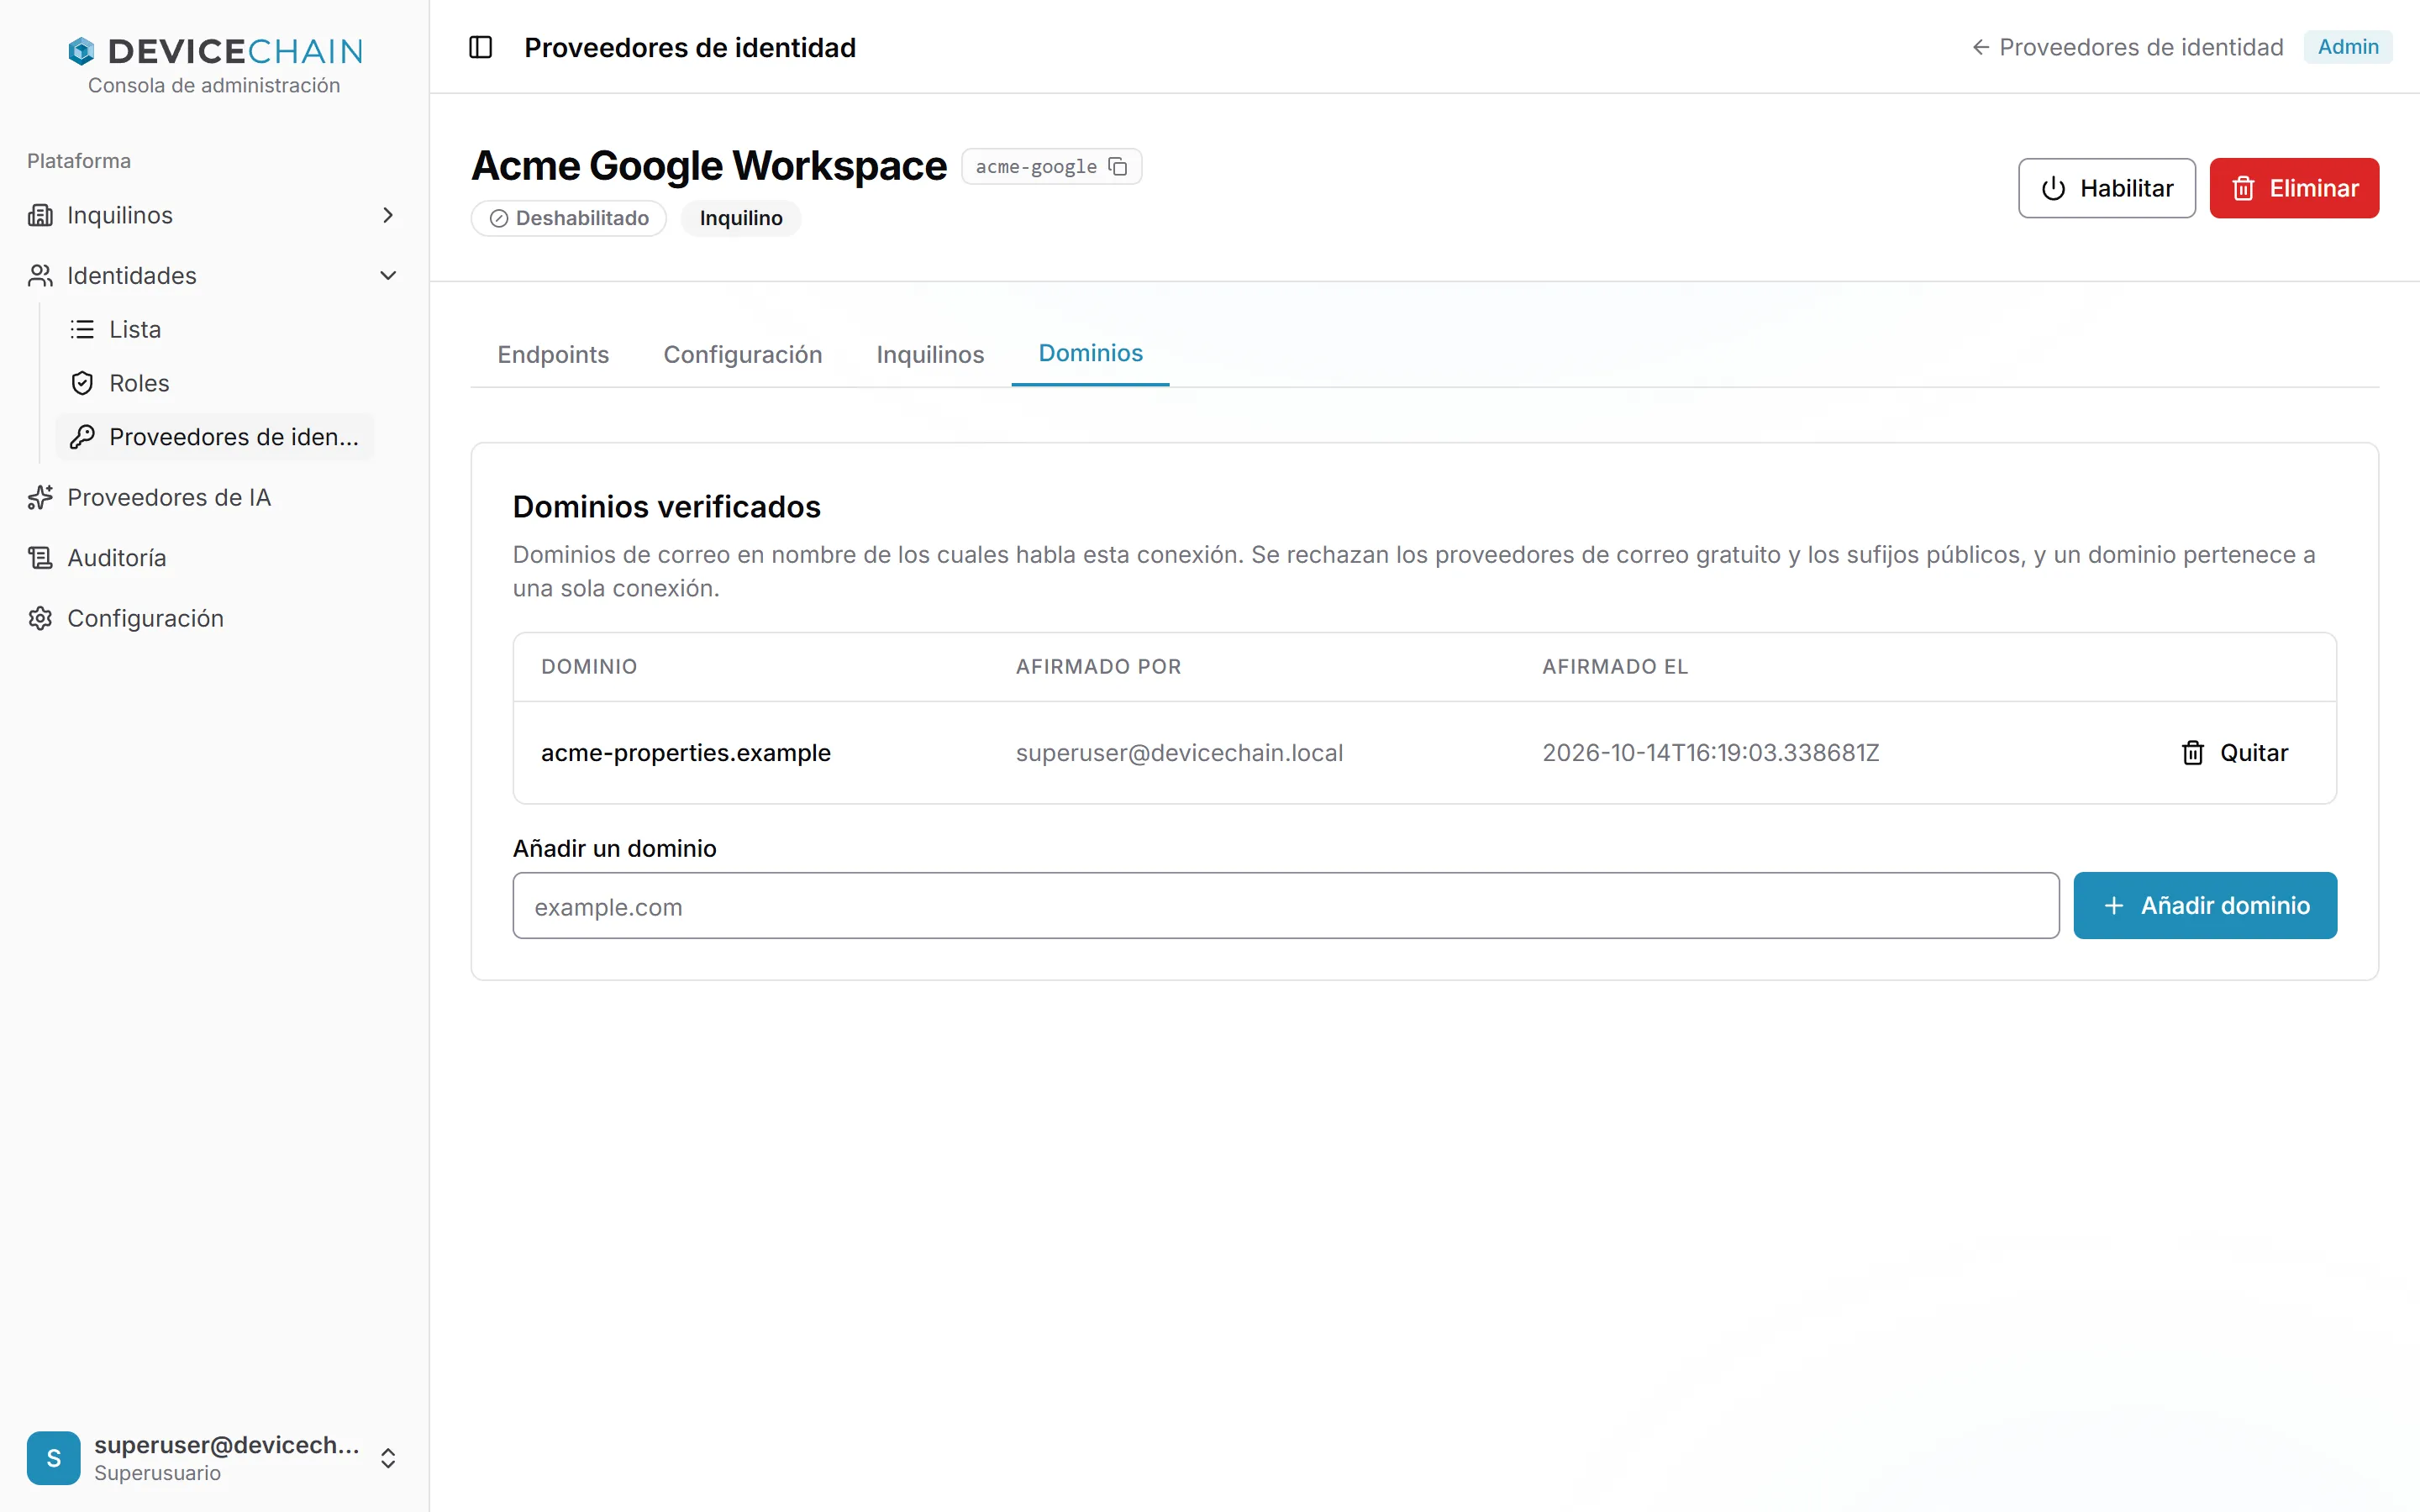Select Proveedores de iden... in sidebar

click(x=215, y=437)
